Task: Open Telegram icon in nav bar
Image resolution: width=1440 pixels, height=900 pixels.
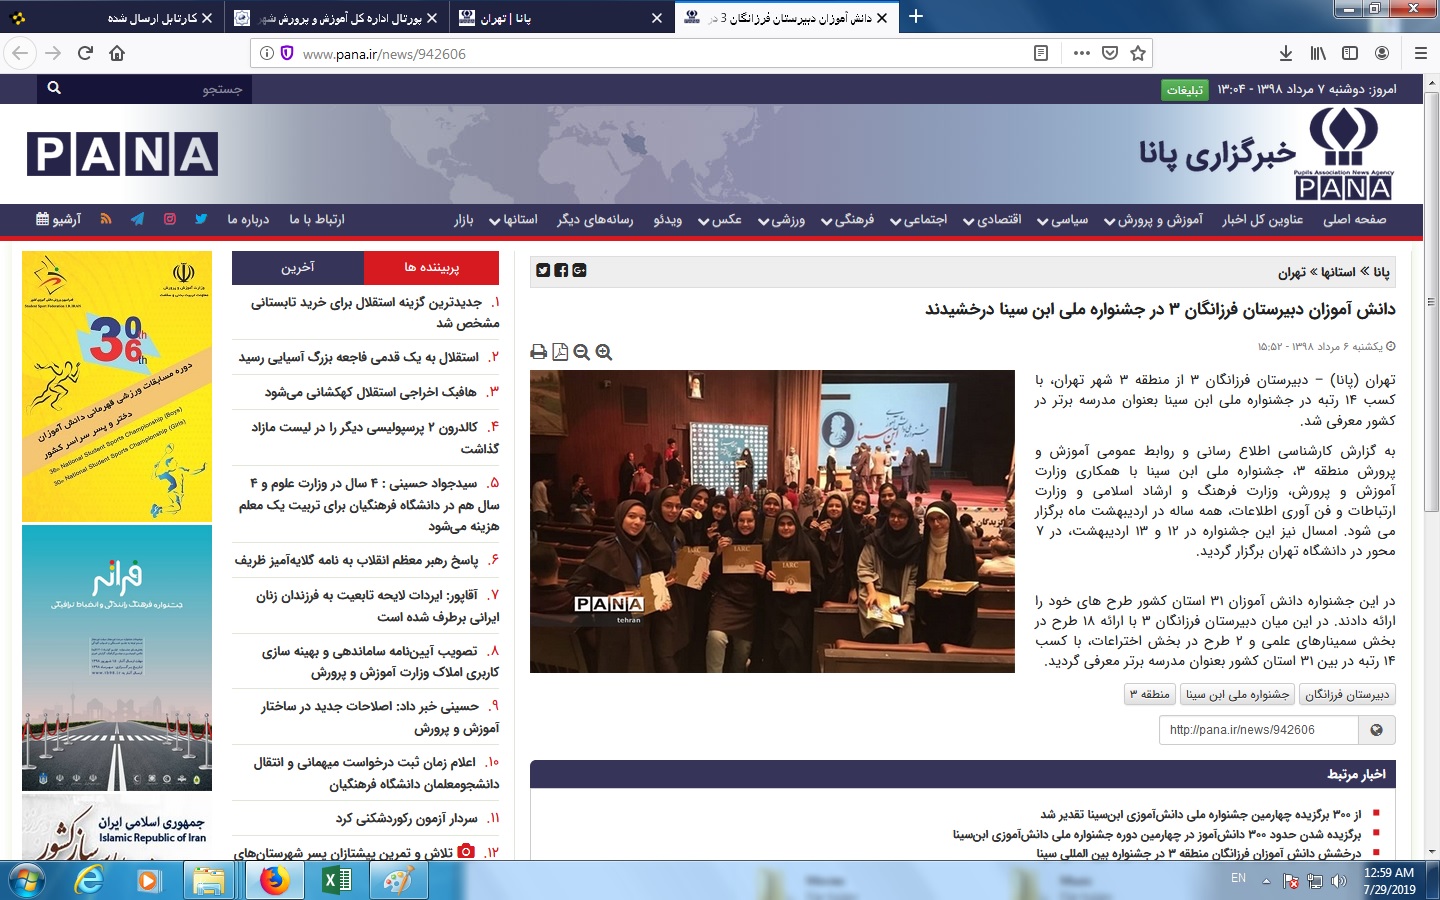Action: click(x=138, y=219)
